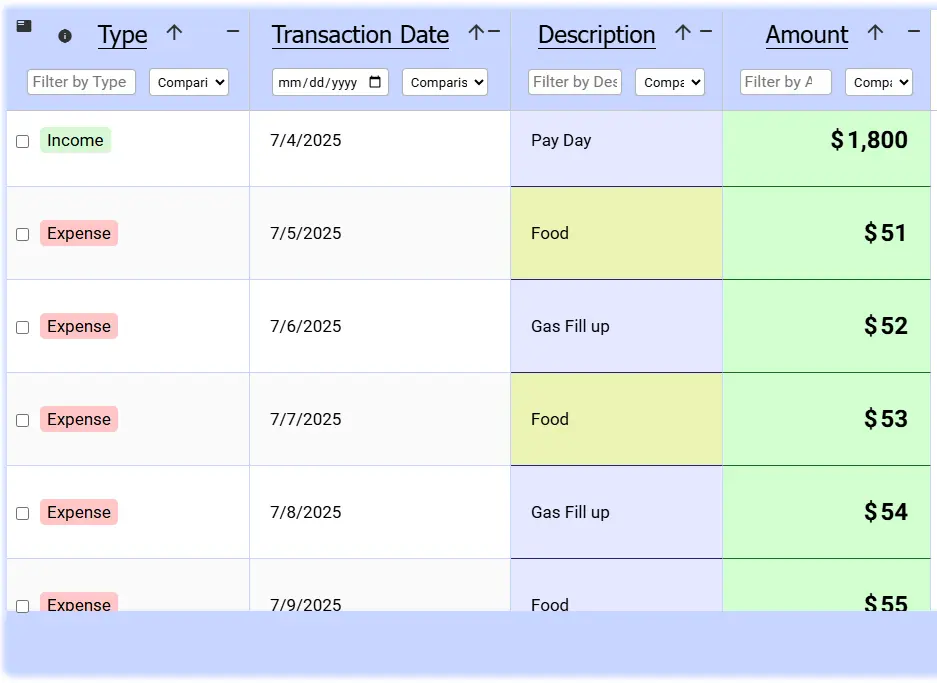Screen dimensions: 937x683
Task: Tick the checkbox on the 7/8/2025 Expense row
Action: click(22, 513)
